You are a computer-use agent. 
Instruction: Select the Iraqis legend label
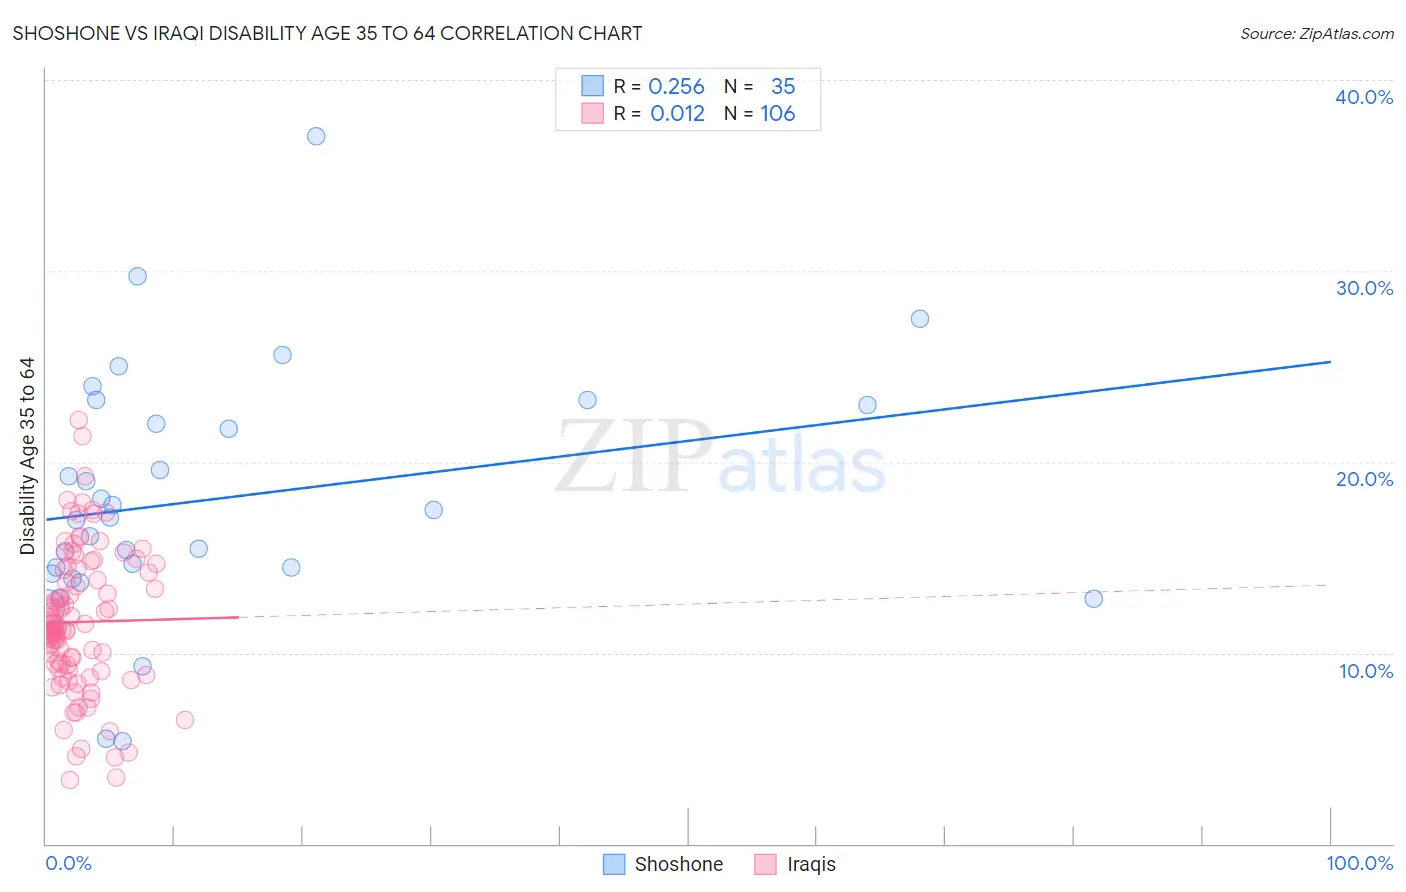pyautogui.click(x=811, y=864)
